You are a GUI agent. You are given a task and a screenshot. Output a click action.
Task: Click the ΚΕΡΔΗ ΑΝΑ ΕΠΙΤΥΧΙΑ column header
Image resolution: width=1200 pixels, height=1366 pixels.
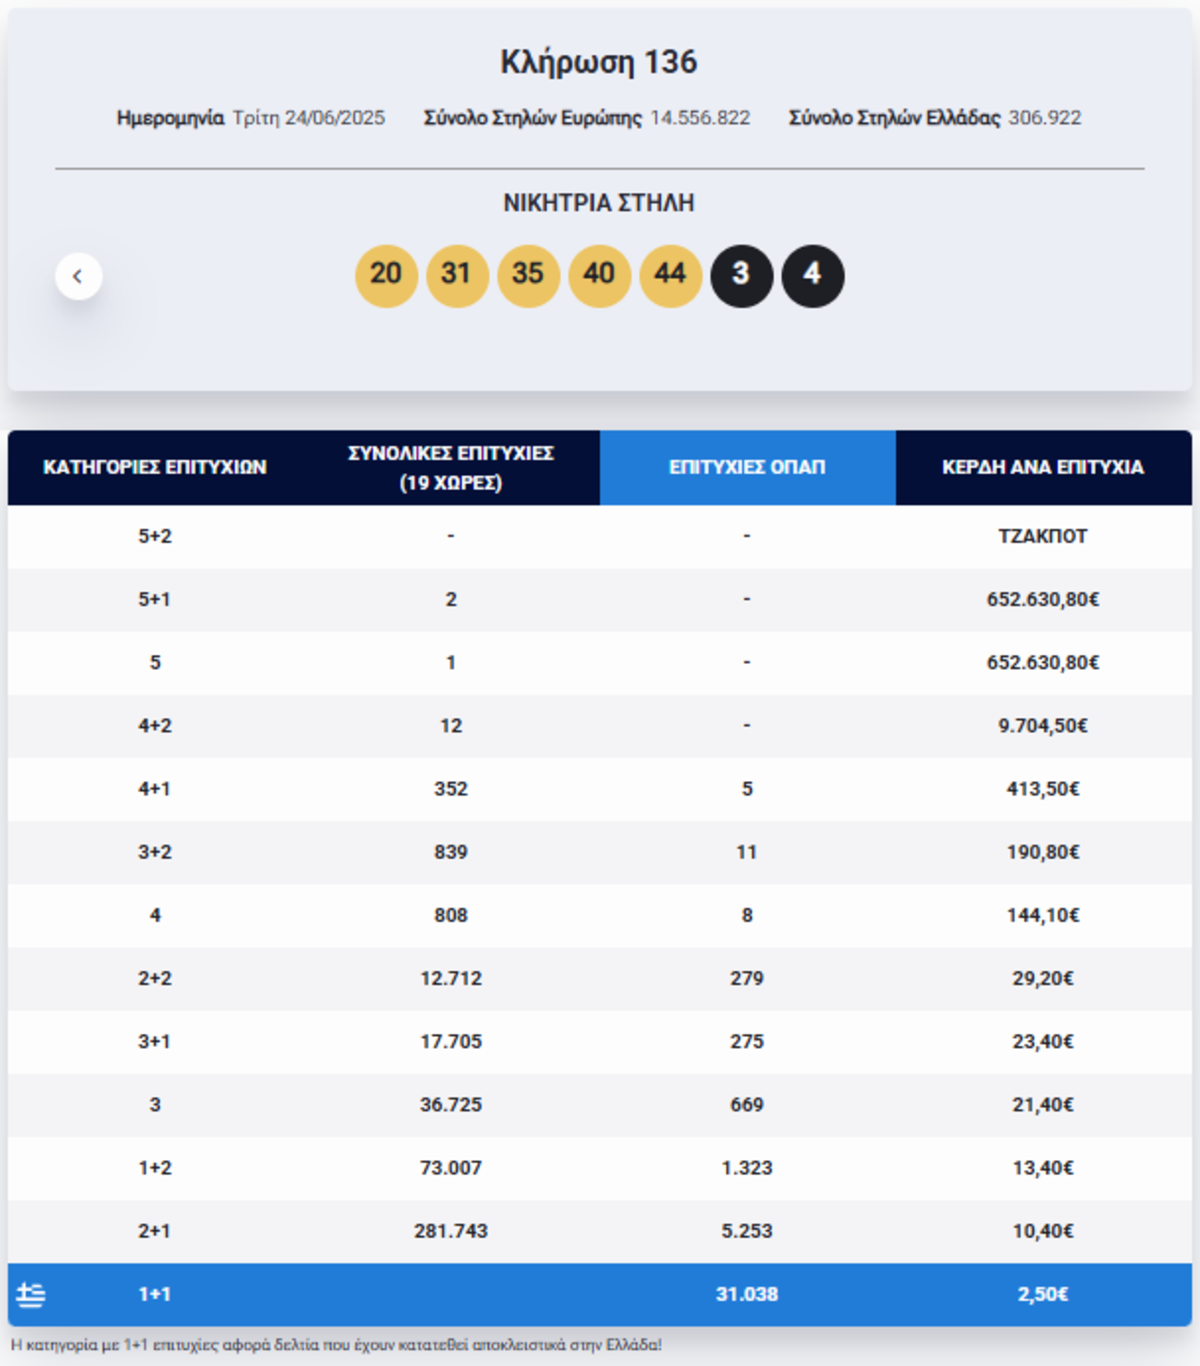(x=1043, y=467)
